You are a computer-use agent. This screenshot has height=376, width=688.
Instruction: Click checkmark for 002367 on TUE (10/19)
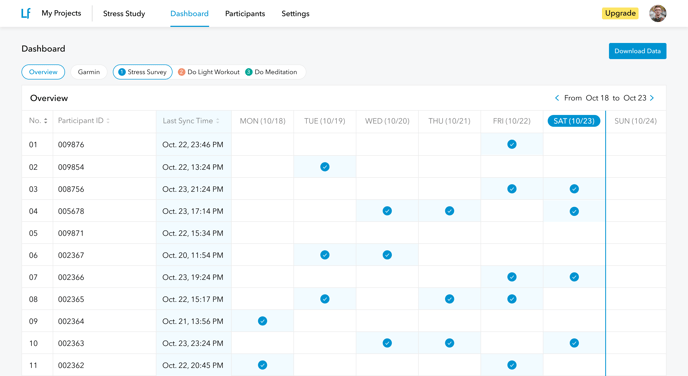click(x=325, y=255)
